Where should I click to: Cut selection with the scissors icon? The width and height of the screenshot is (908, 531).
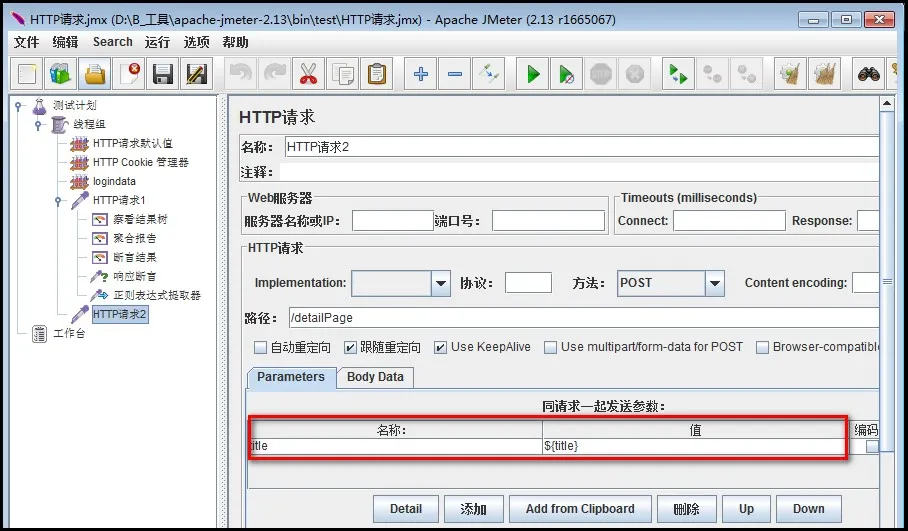pos(308,74)
